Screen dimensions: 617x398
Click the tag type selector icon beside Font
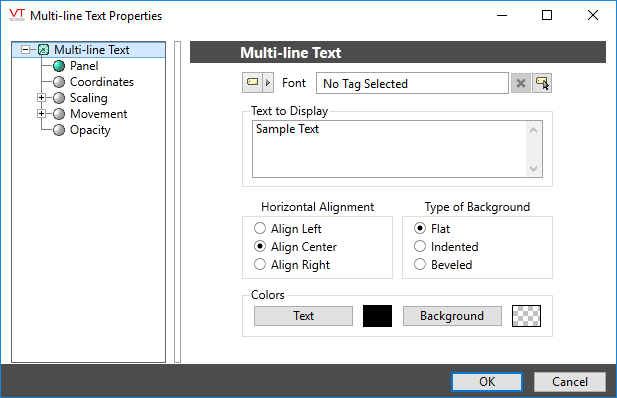pyautogui.click(x=252, y=83)
